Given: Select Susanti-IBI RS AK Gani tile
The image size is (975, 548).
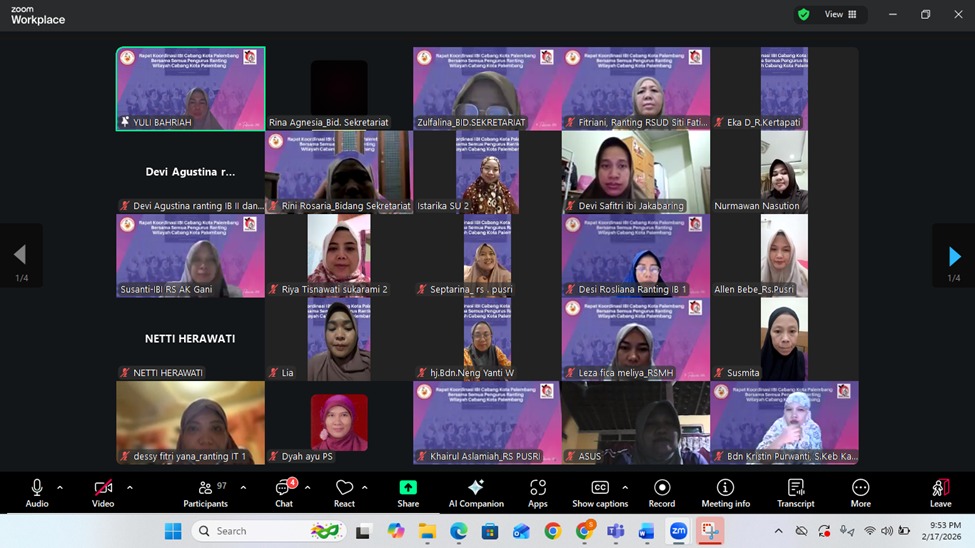Looking at the screenshot, I should pyautogui.click(x=190, y=256).
